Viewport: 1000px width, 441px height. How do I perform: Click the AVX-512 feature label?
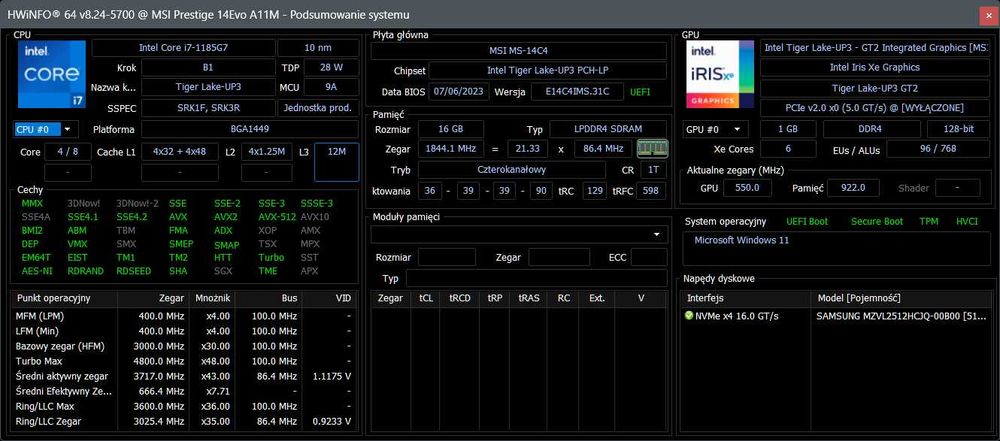coord(277,216)
